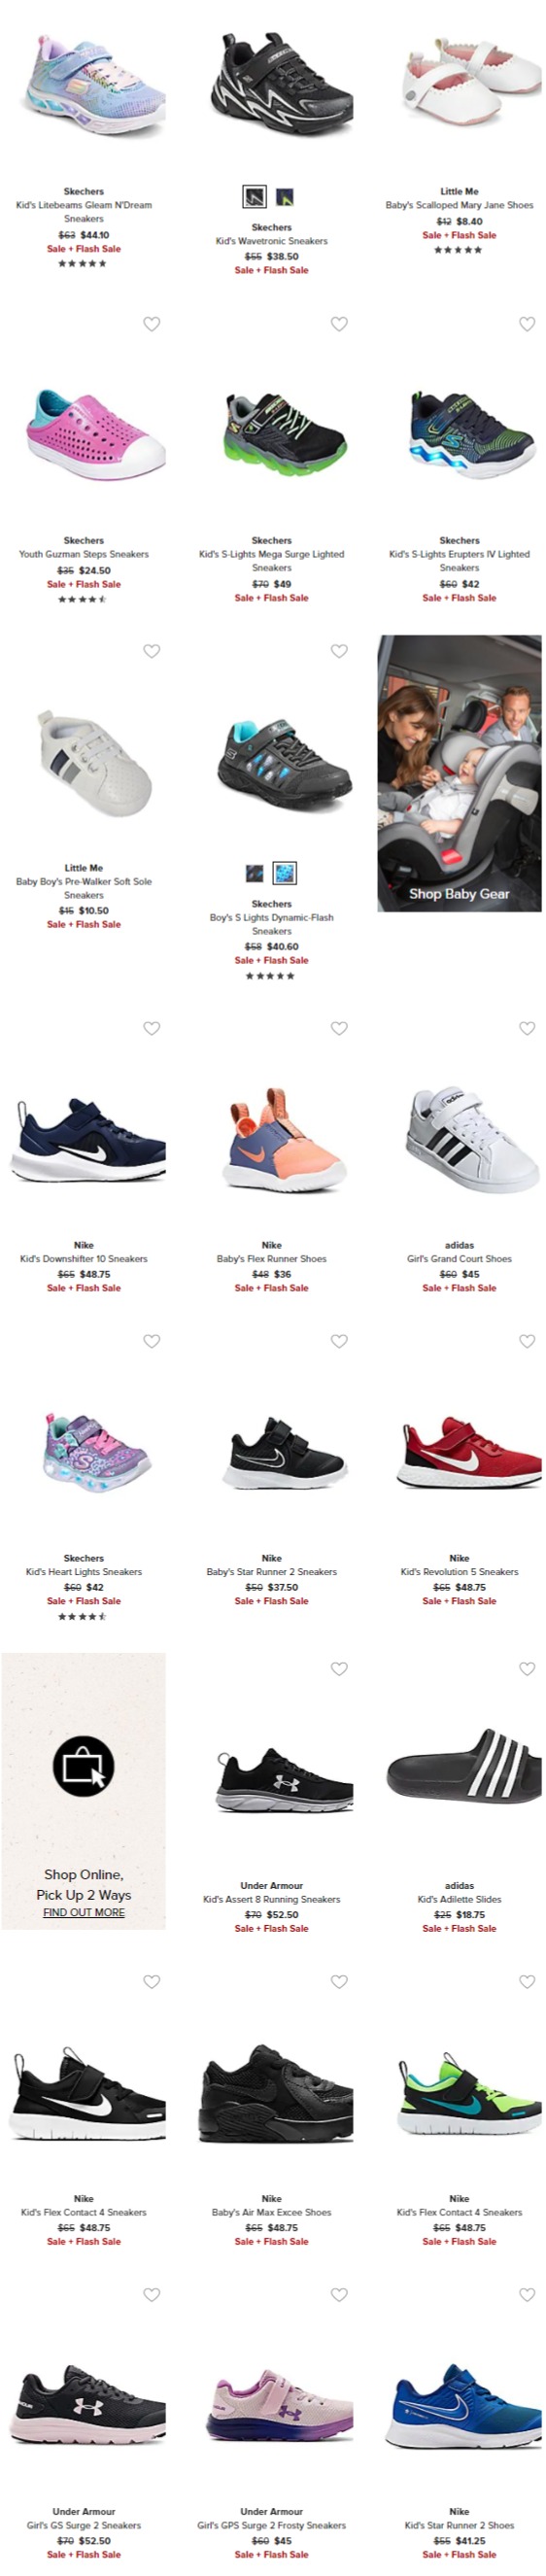Open Baby's Scalloped Mary Jane Shoes link
Viewport: 546px width, 2576px height.
[459, 205]
